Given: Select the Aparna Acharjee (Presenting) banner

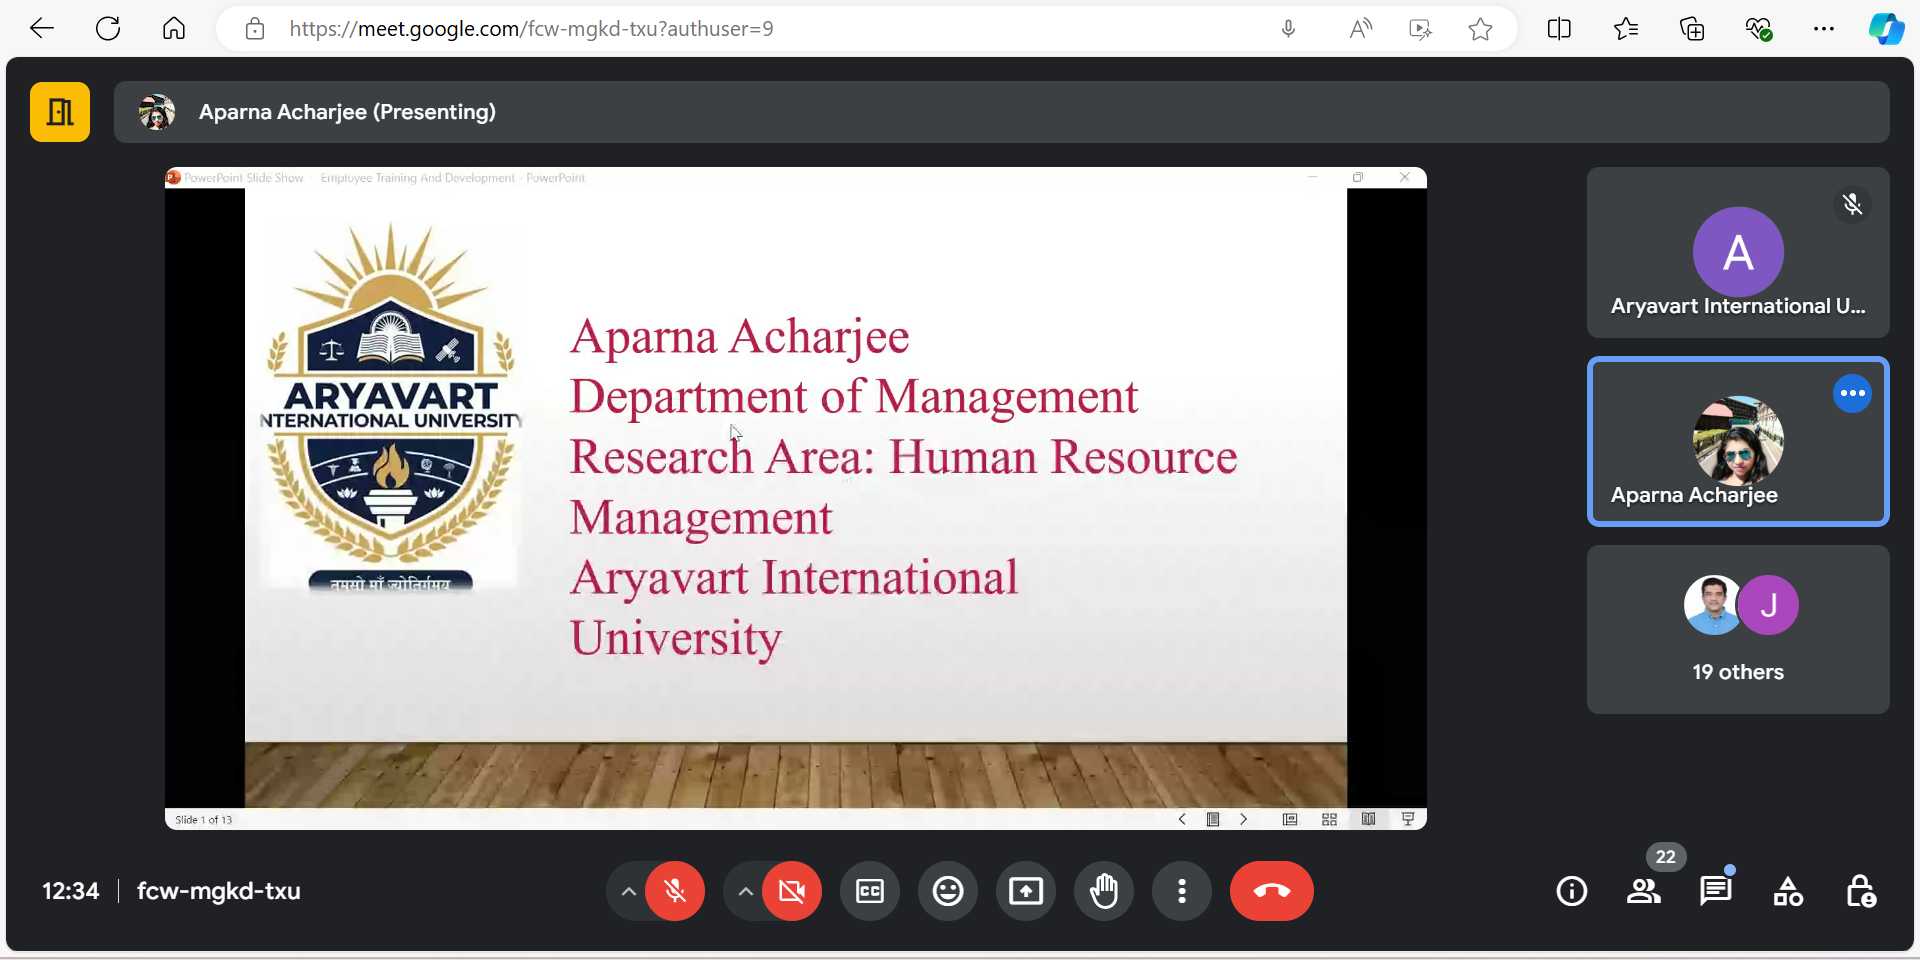Looking at the screenshot, I should pyautogui.click(x=1002, y=112).
